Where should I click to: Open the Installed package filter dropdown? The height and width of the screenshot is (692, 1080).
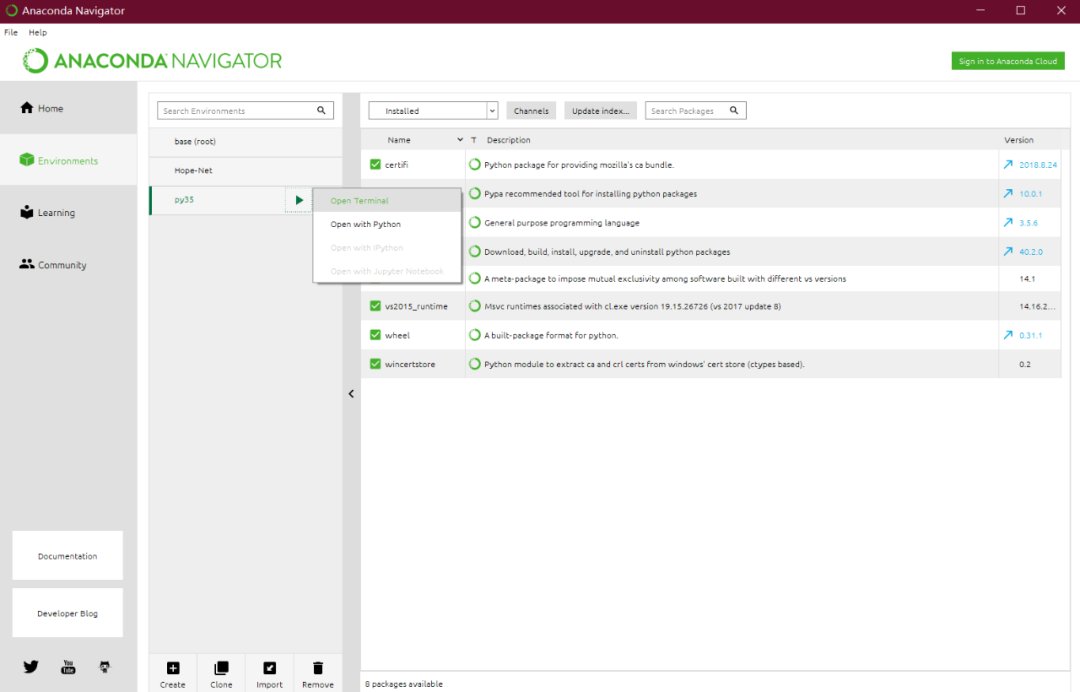click(x=433, y=110)
